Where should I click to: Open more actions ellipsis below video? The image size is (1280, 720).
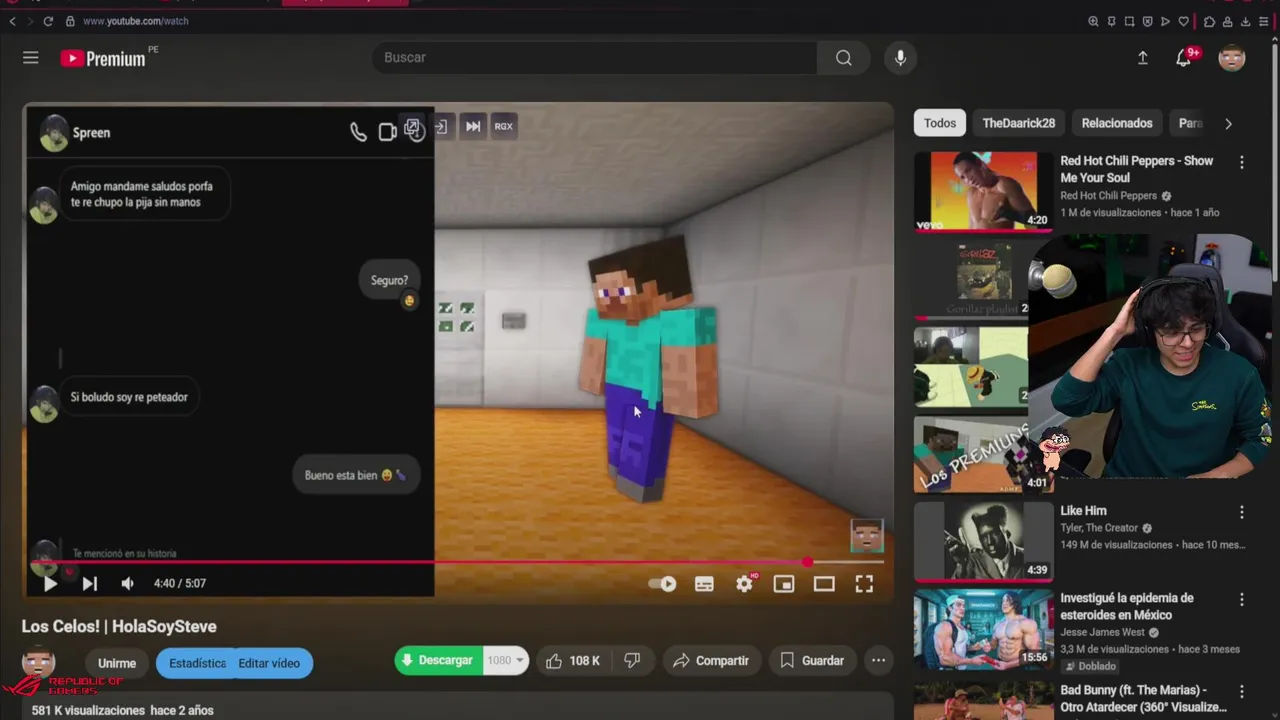pos(878,661)
